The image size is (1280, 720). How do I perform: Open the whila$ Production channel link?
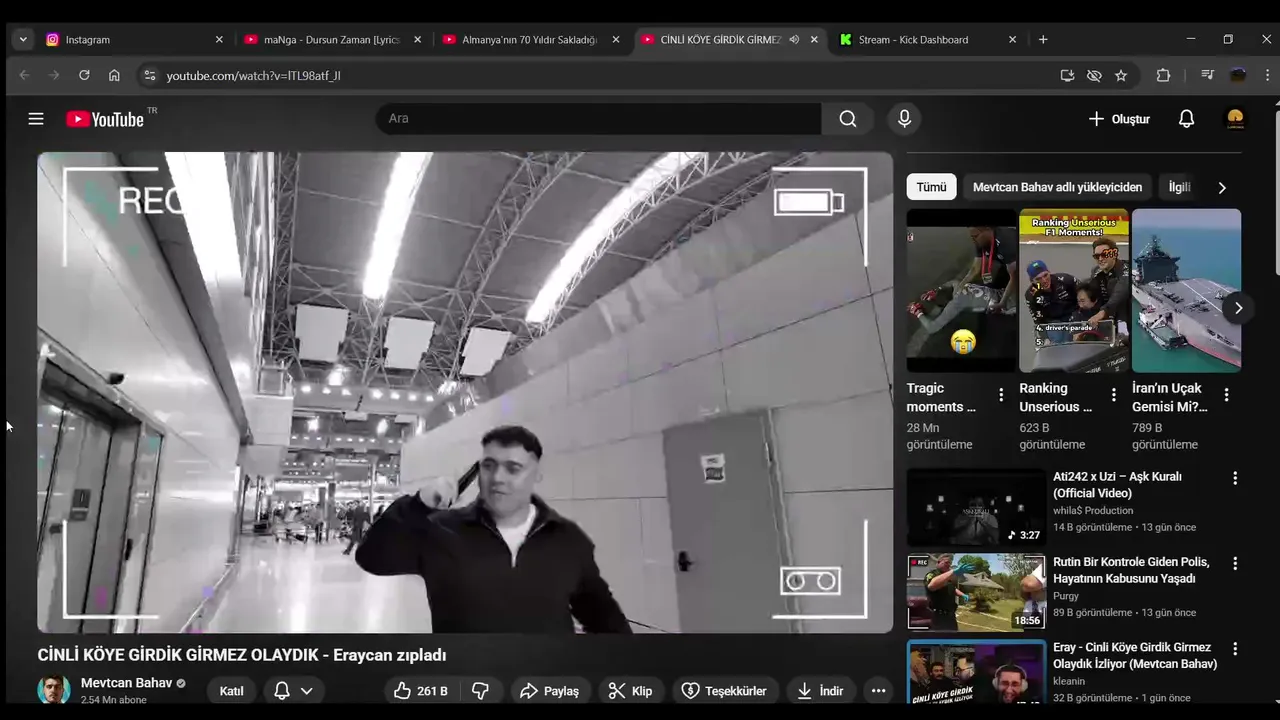(x=1092, y=511)
